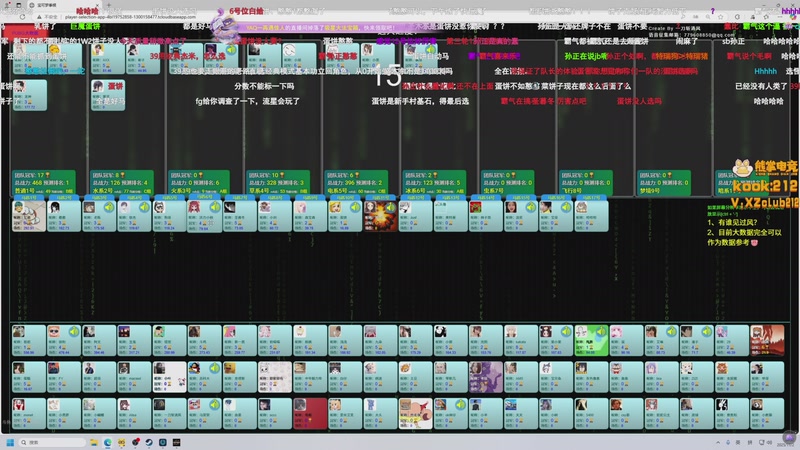
Task: Reload the page with browser refresh icon
Action: (x=22, y=17)
